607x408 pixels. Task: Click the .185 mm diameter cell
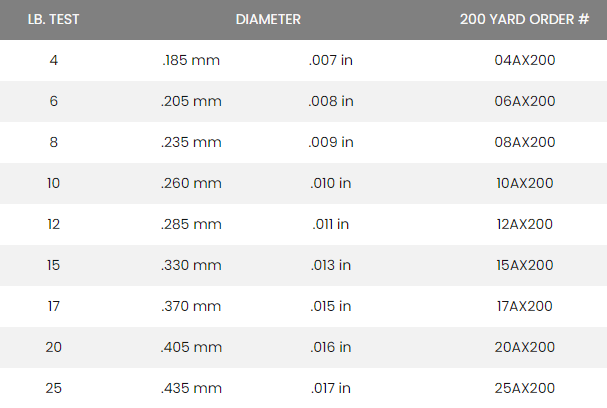coord(191,60)
